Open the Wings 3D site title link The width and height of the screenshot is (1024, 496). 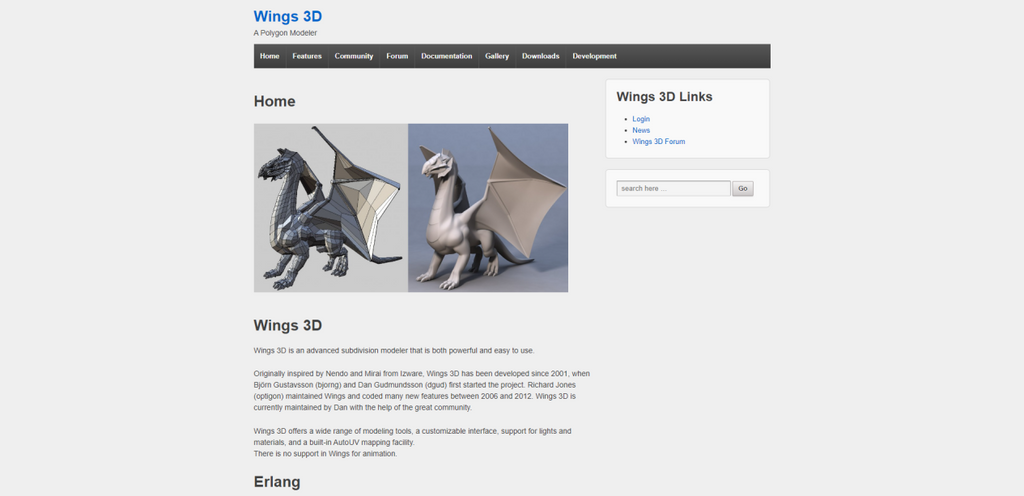coord(287,16)
